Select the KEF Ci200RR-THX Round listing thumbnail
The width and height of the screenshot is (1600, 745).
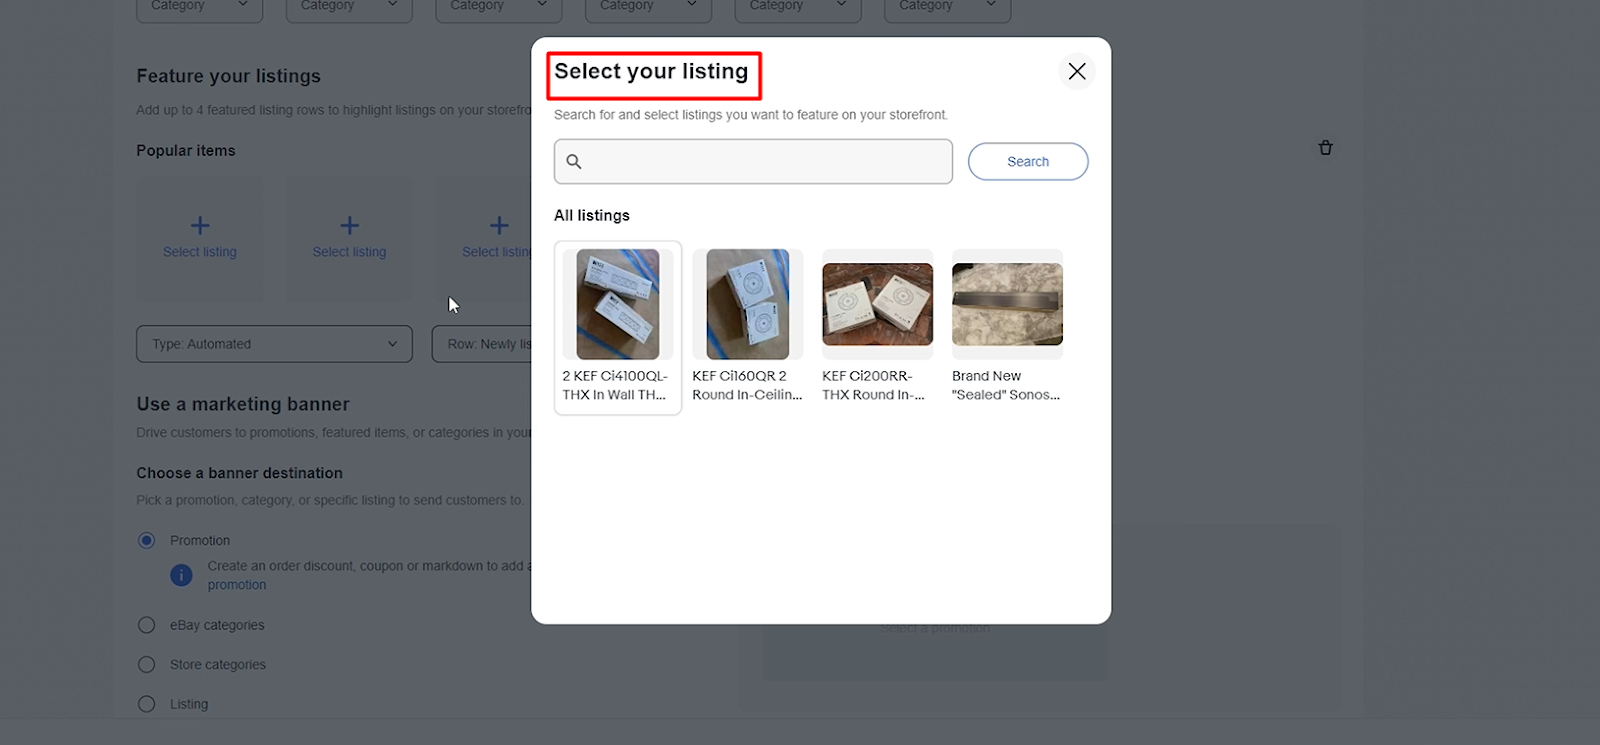click(878, 304)
